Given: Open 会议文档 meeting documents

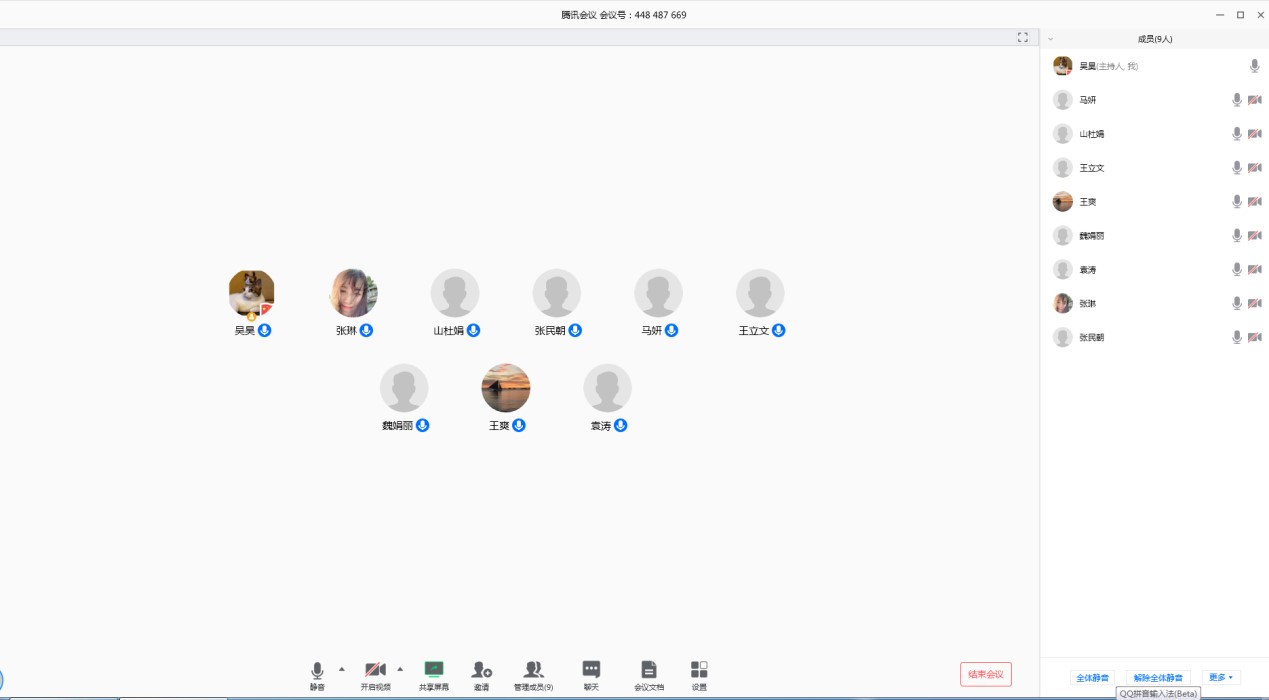Looking at the screenshot, I should pyautogui.click(x=649, y=671).
